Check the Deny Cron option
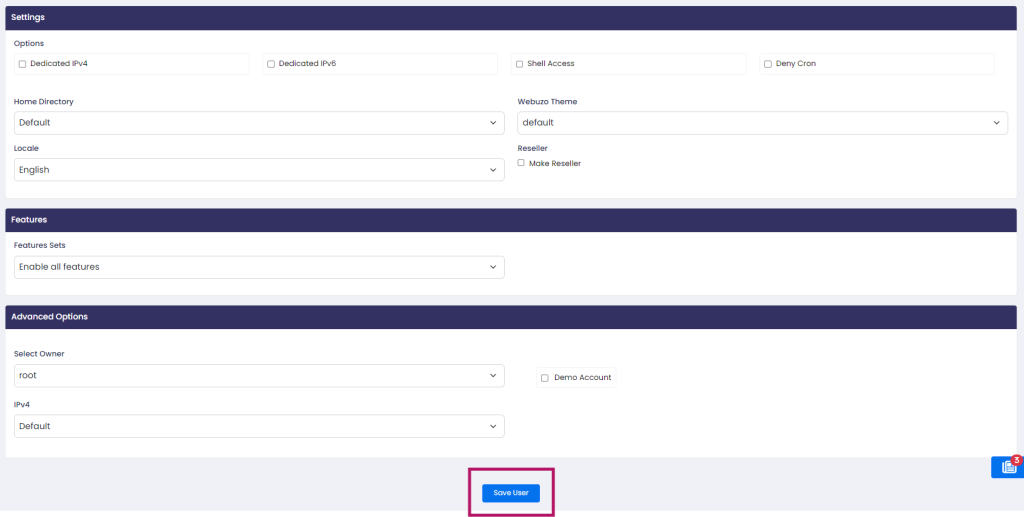The height and width of the screenshot is (517, 1024). [767, 64]
